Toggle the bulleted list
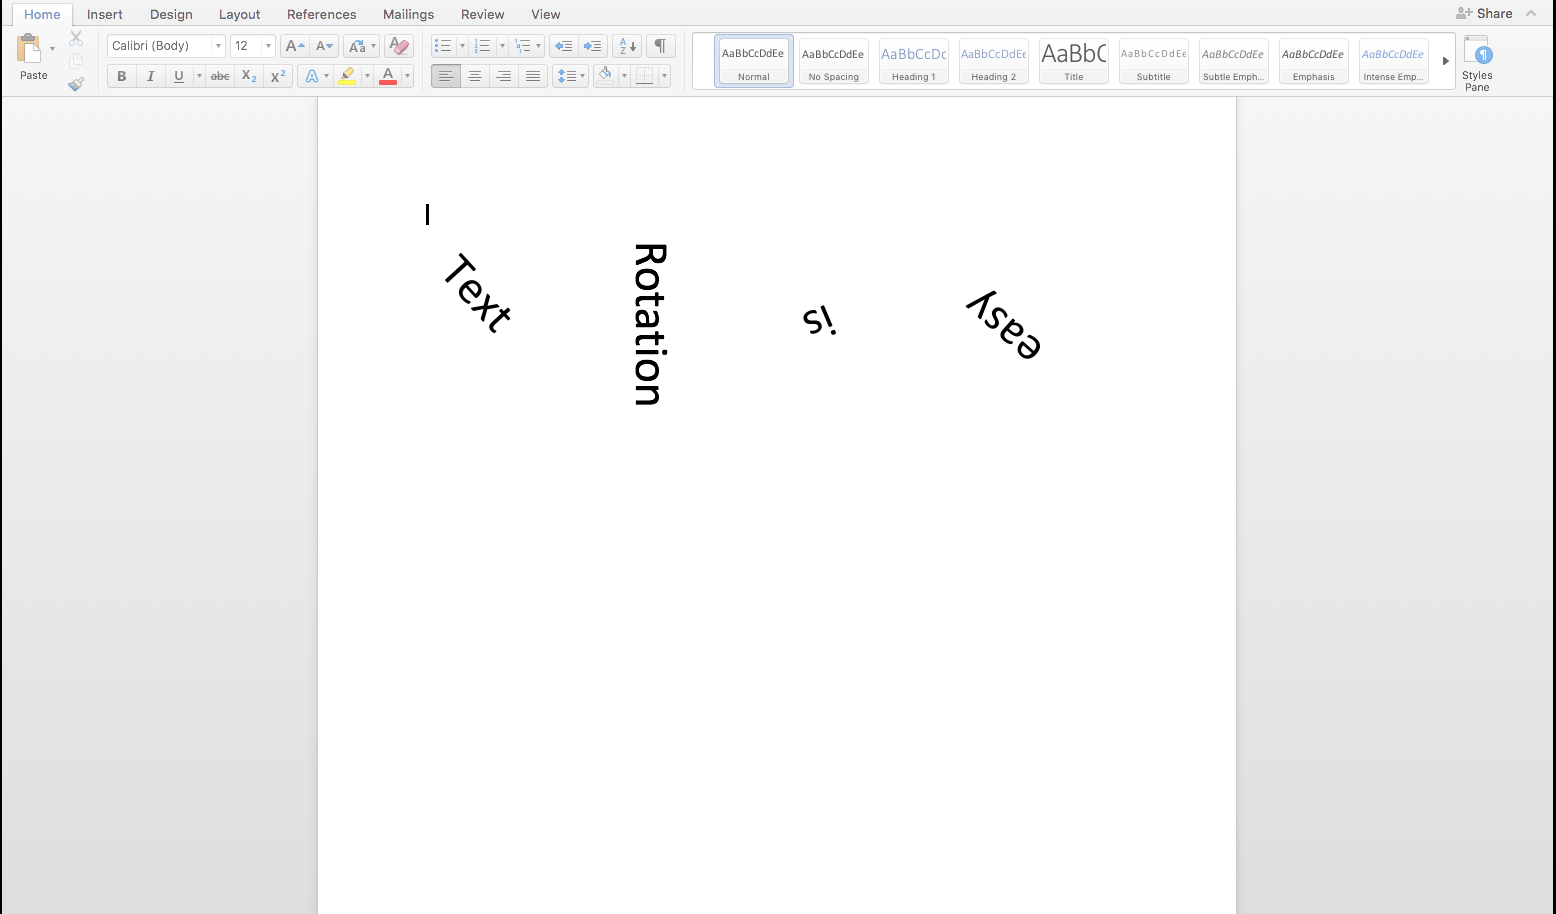 (x=443, y=45)
